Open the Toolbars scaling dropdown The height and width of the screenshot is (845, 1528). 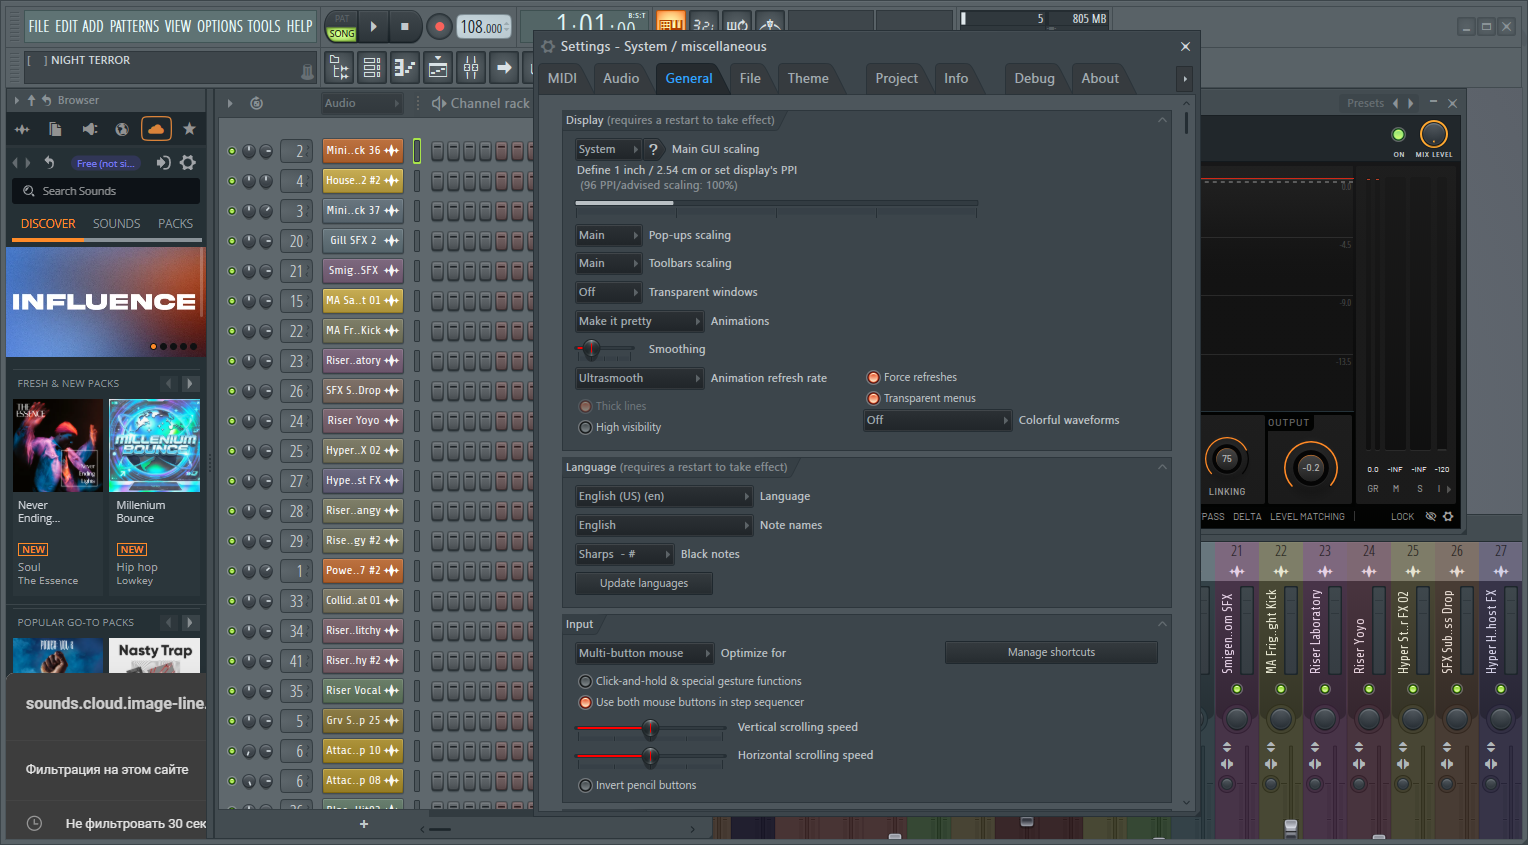click(x=608, y=263)
